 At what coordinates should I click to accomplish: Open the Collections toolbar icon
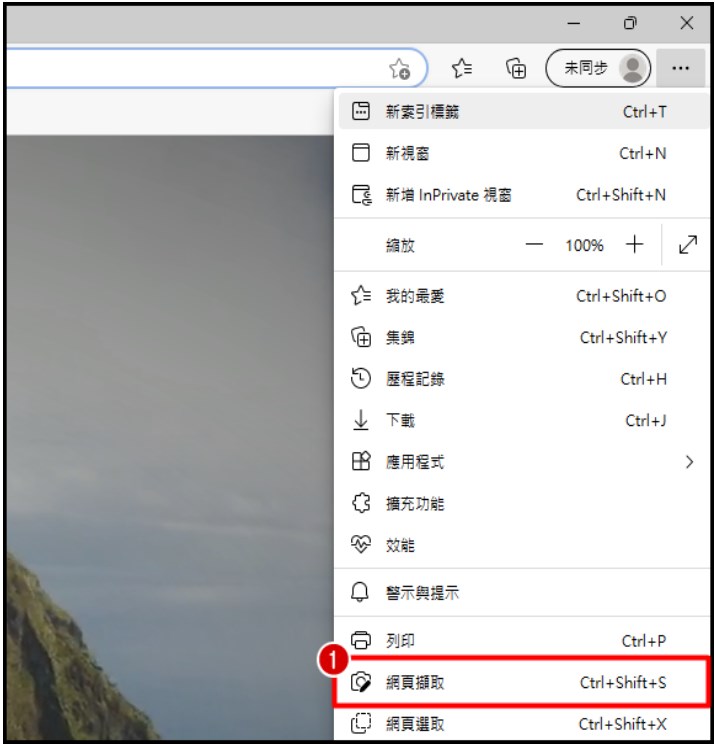516,68
